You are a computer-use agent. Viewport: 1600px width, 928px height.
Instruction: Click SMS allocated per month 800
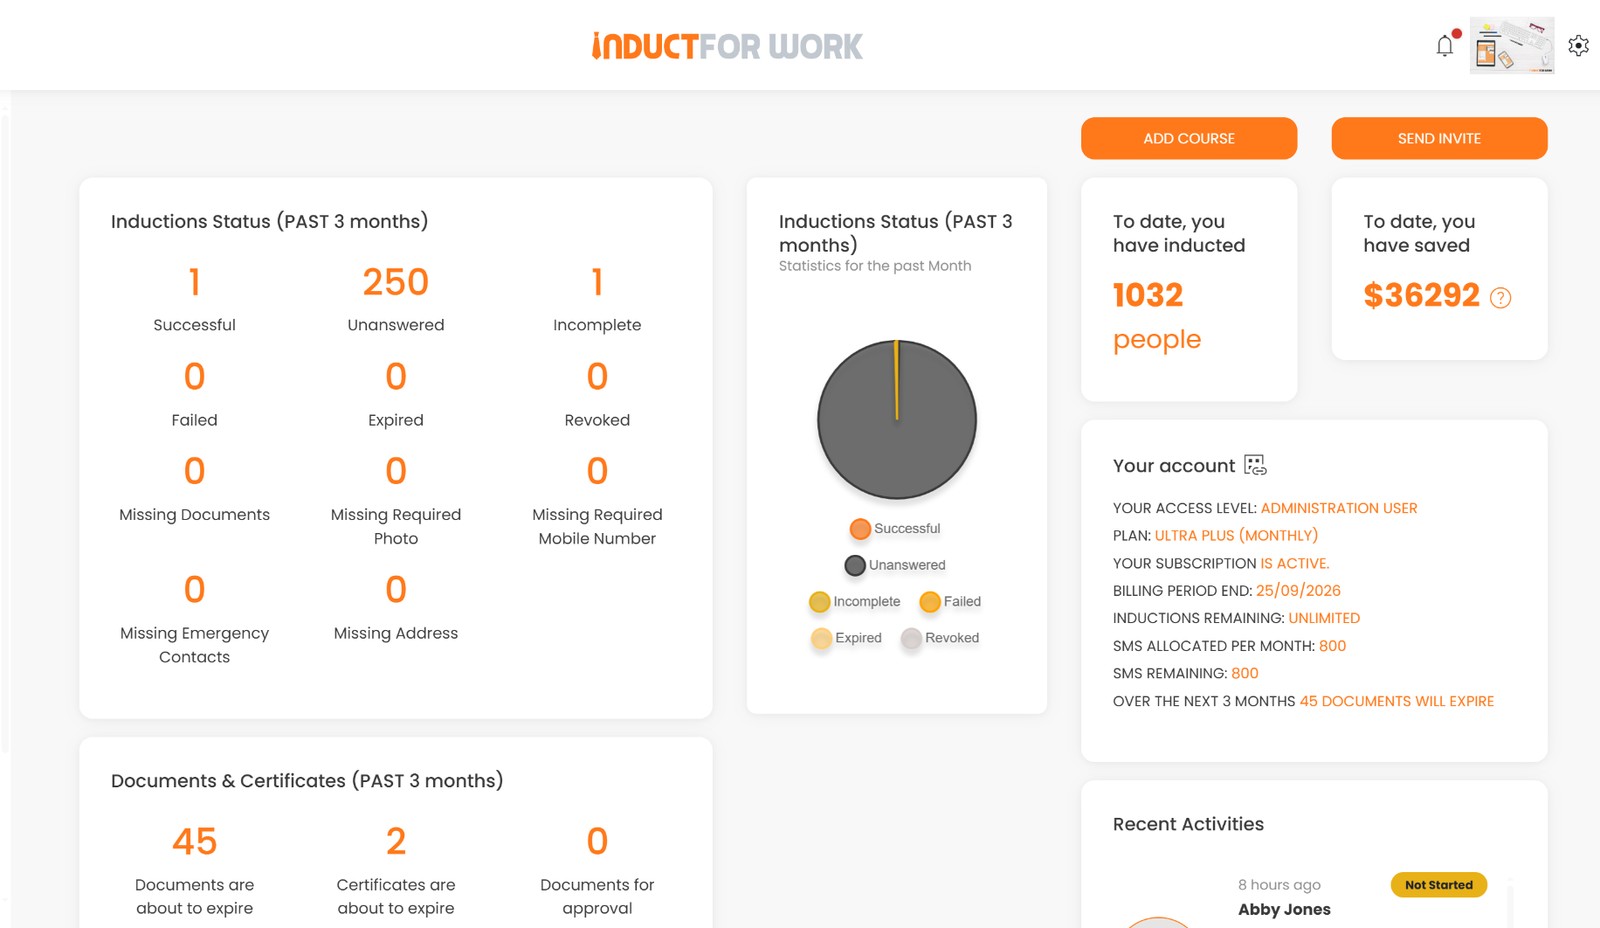click(x=1332, y=646)
